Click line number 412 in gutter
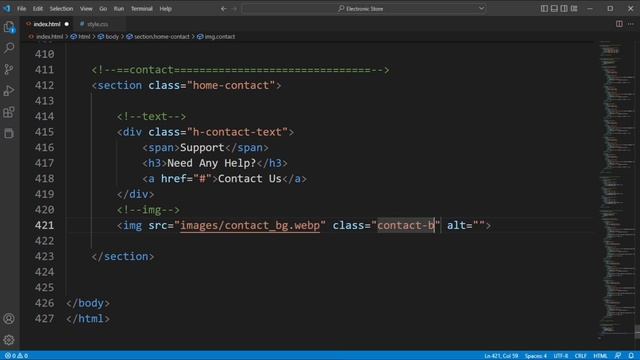Image resolution: width=640 pixels, height=360 pixels. [x=44, y=85]
